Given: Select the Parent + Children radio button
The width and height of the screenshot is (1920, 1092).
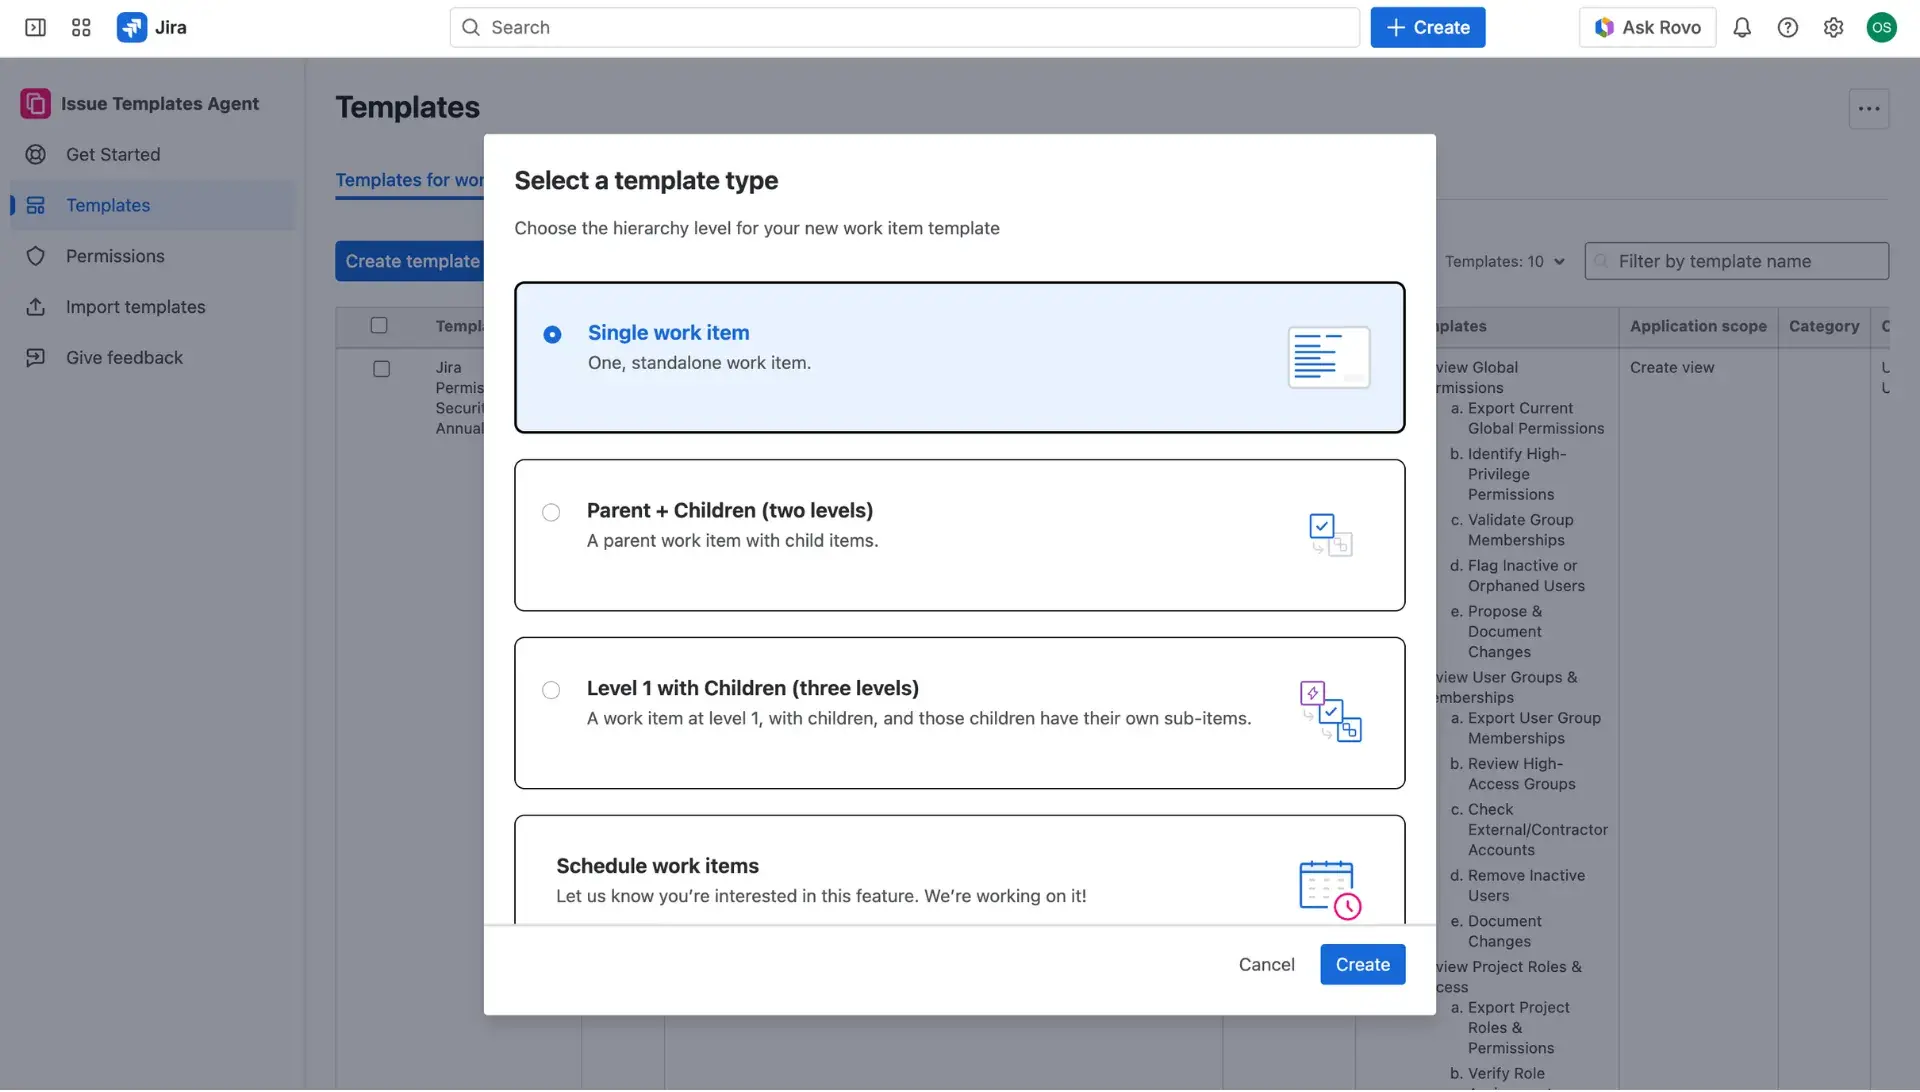Looking at the screenshot, I should (x=551, y=512).
